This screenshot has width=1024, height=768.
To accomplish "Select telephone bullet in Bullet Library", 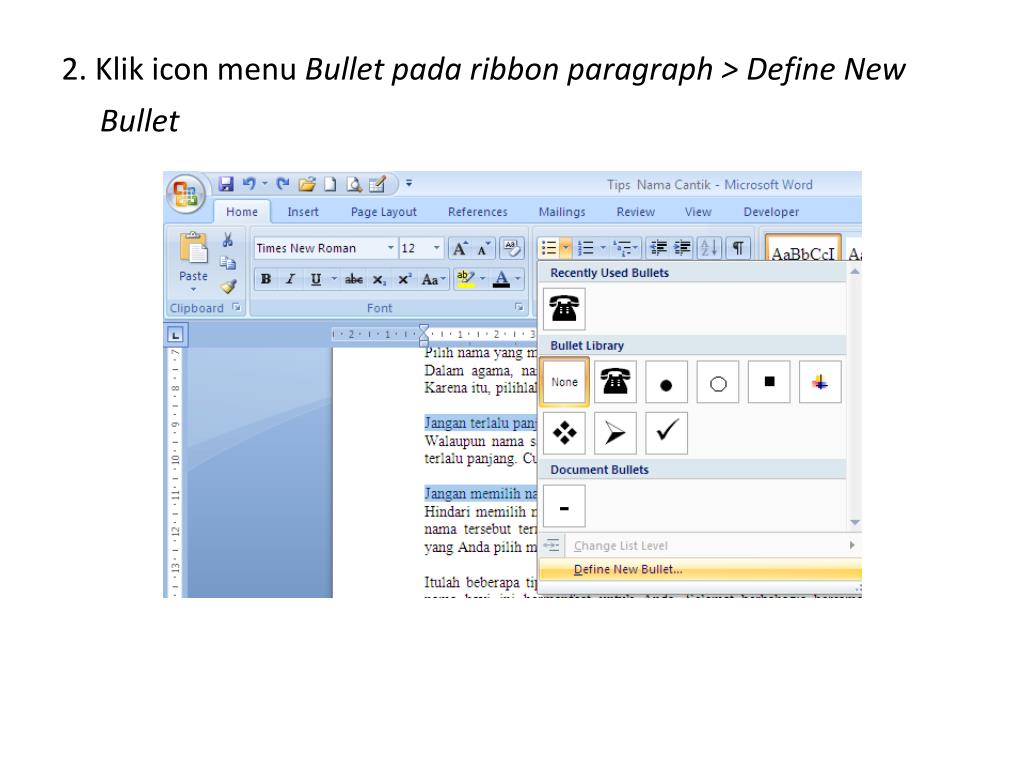I will coord(615,382).
